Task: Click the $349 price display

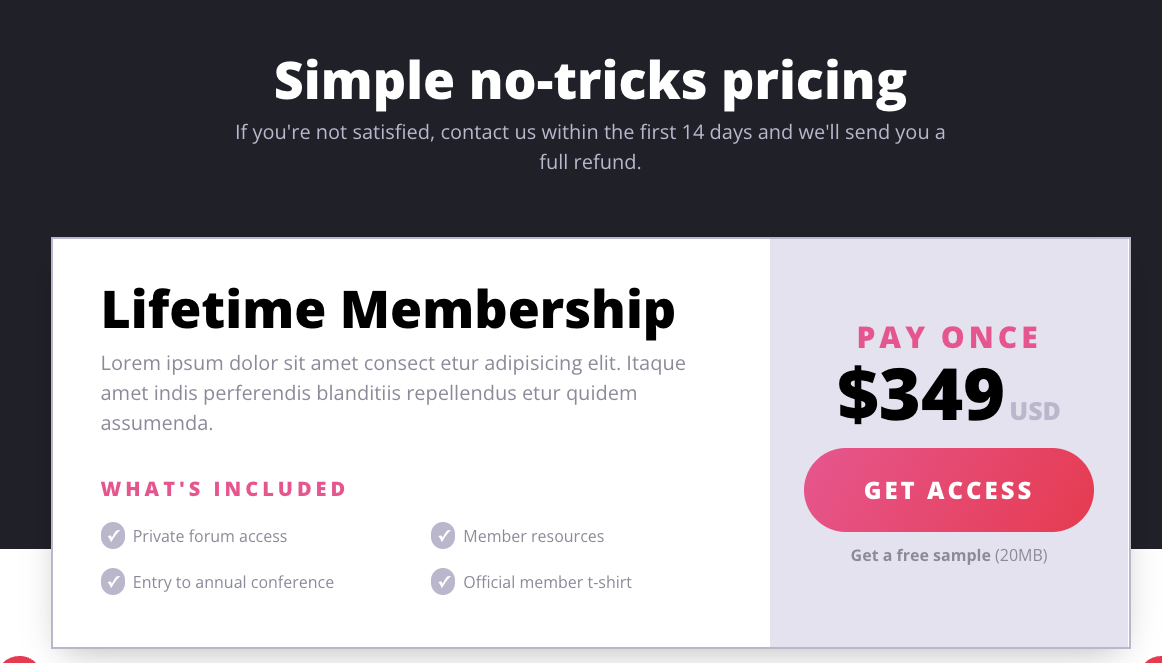Action: point(922,396)
